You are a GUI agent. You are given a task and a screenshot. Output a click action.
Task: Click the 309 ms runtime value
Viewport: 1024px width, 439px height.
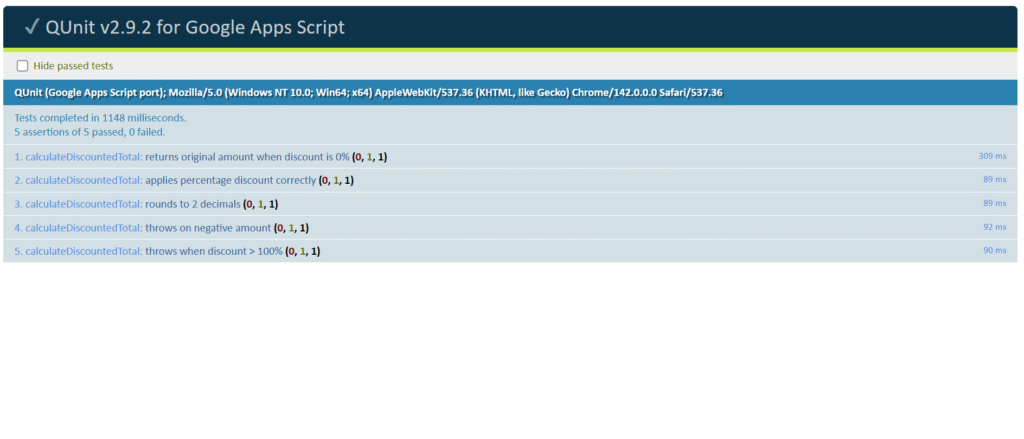992,156
